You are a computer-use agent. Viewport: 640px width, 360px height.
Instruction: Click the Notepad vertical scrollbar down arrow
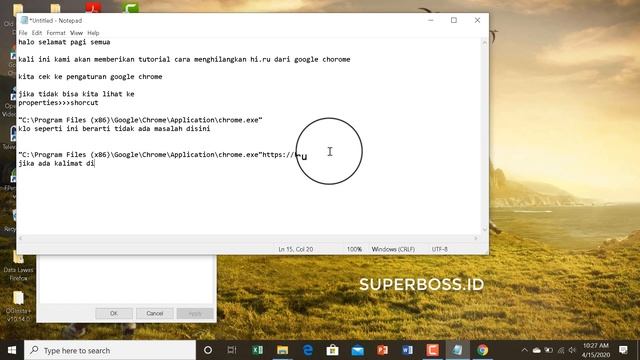(485, 229)
